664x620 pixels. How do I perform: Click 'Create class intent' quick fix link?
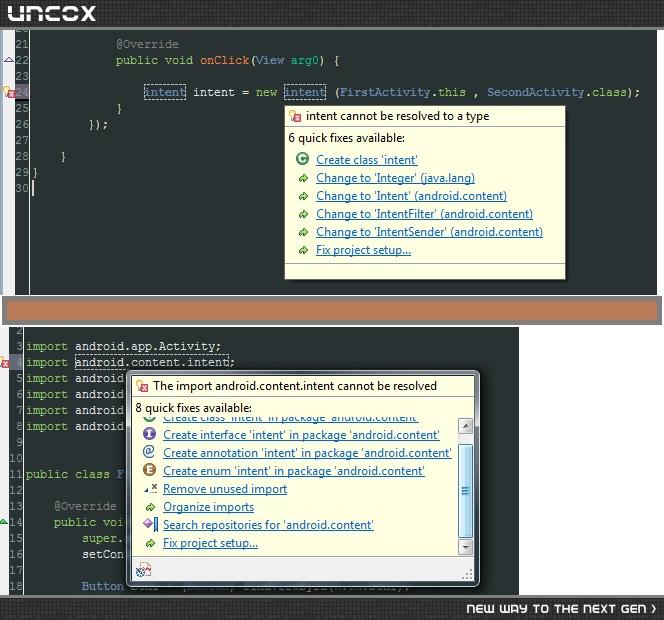(367, 160)
